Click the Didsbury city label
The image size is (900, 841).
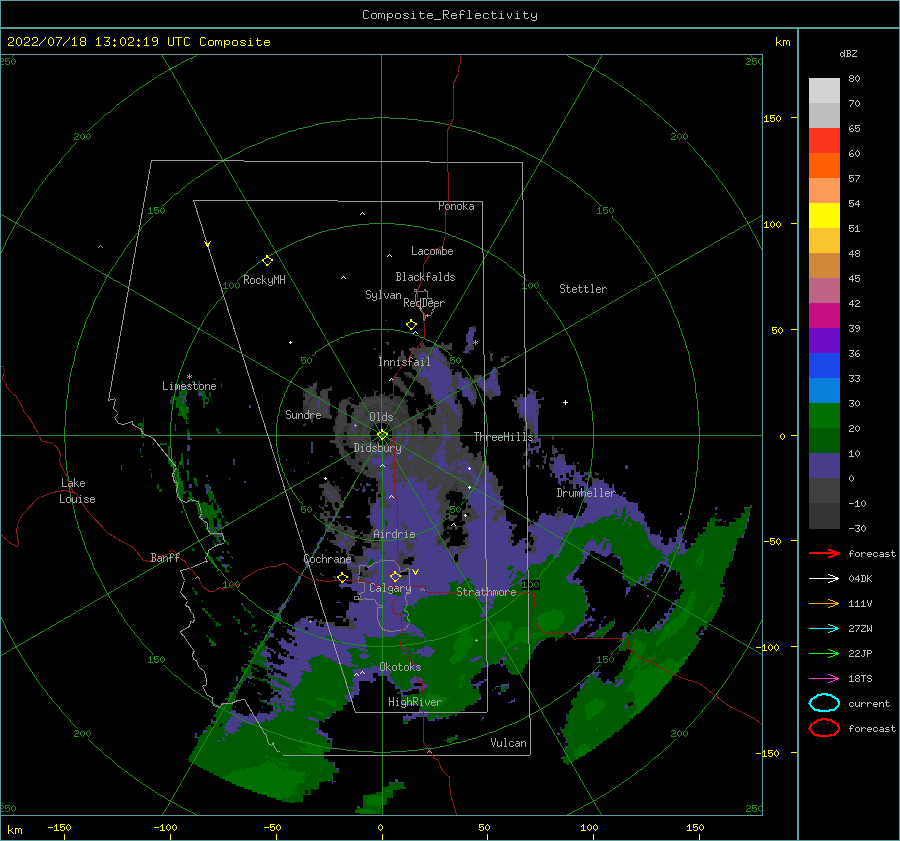[x=378, y=448]
